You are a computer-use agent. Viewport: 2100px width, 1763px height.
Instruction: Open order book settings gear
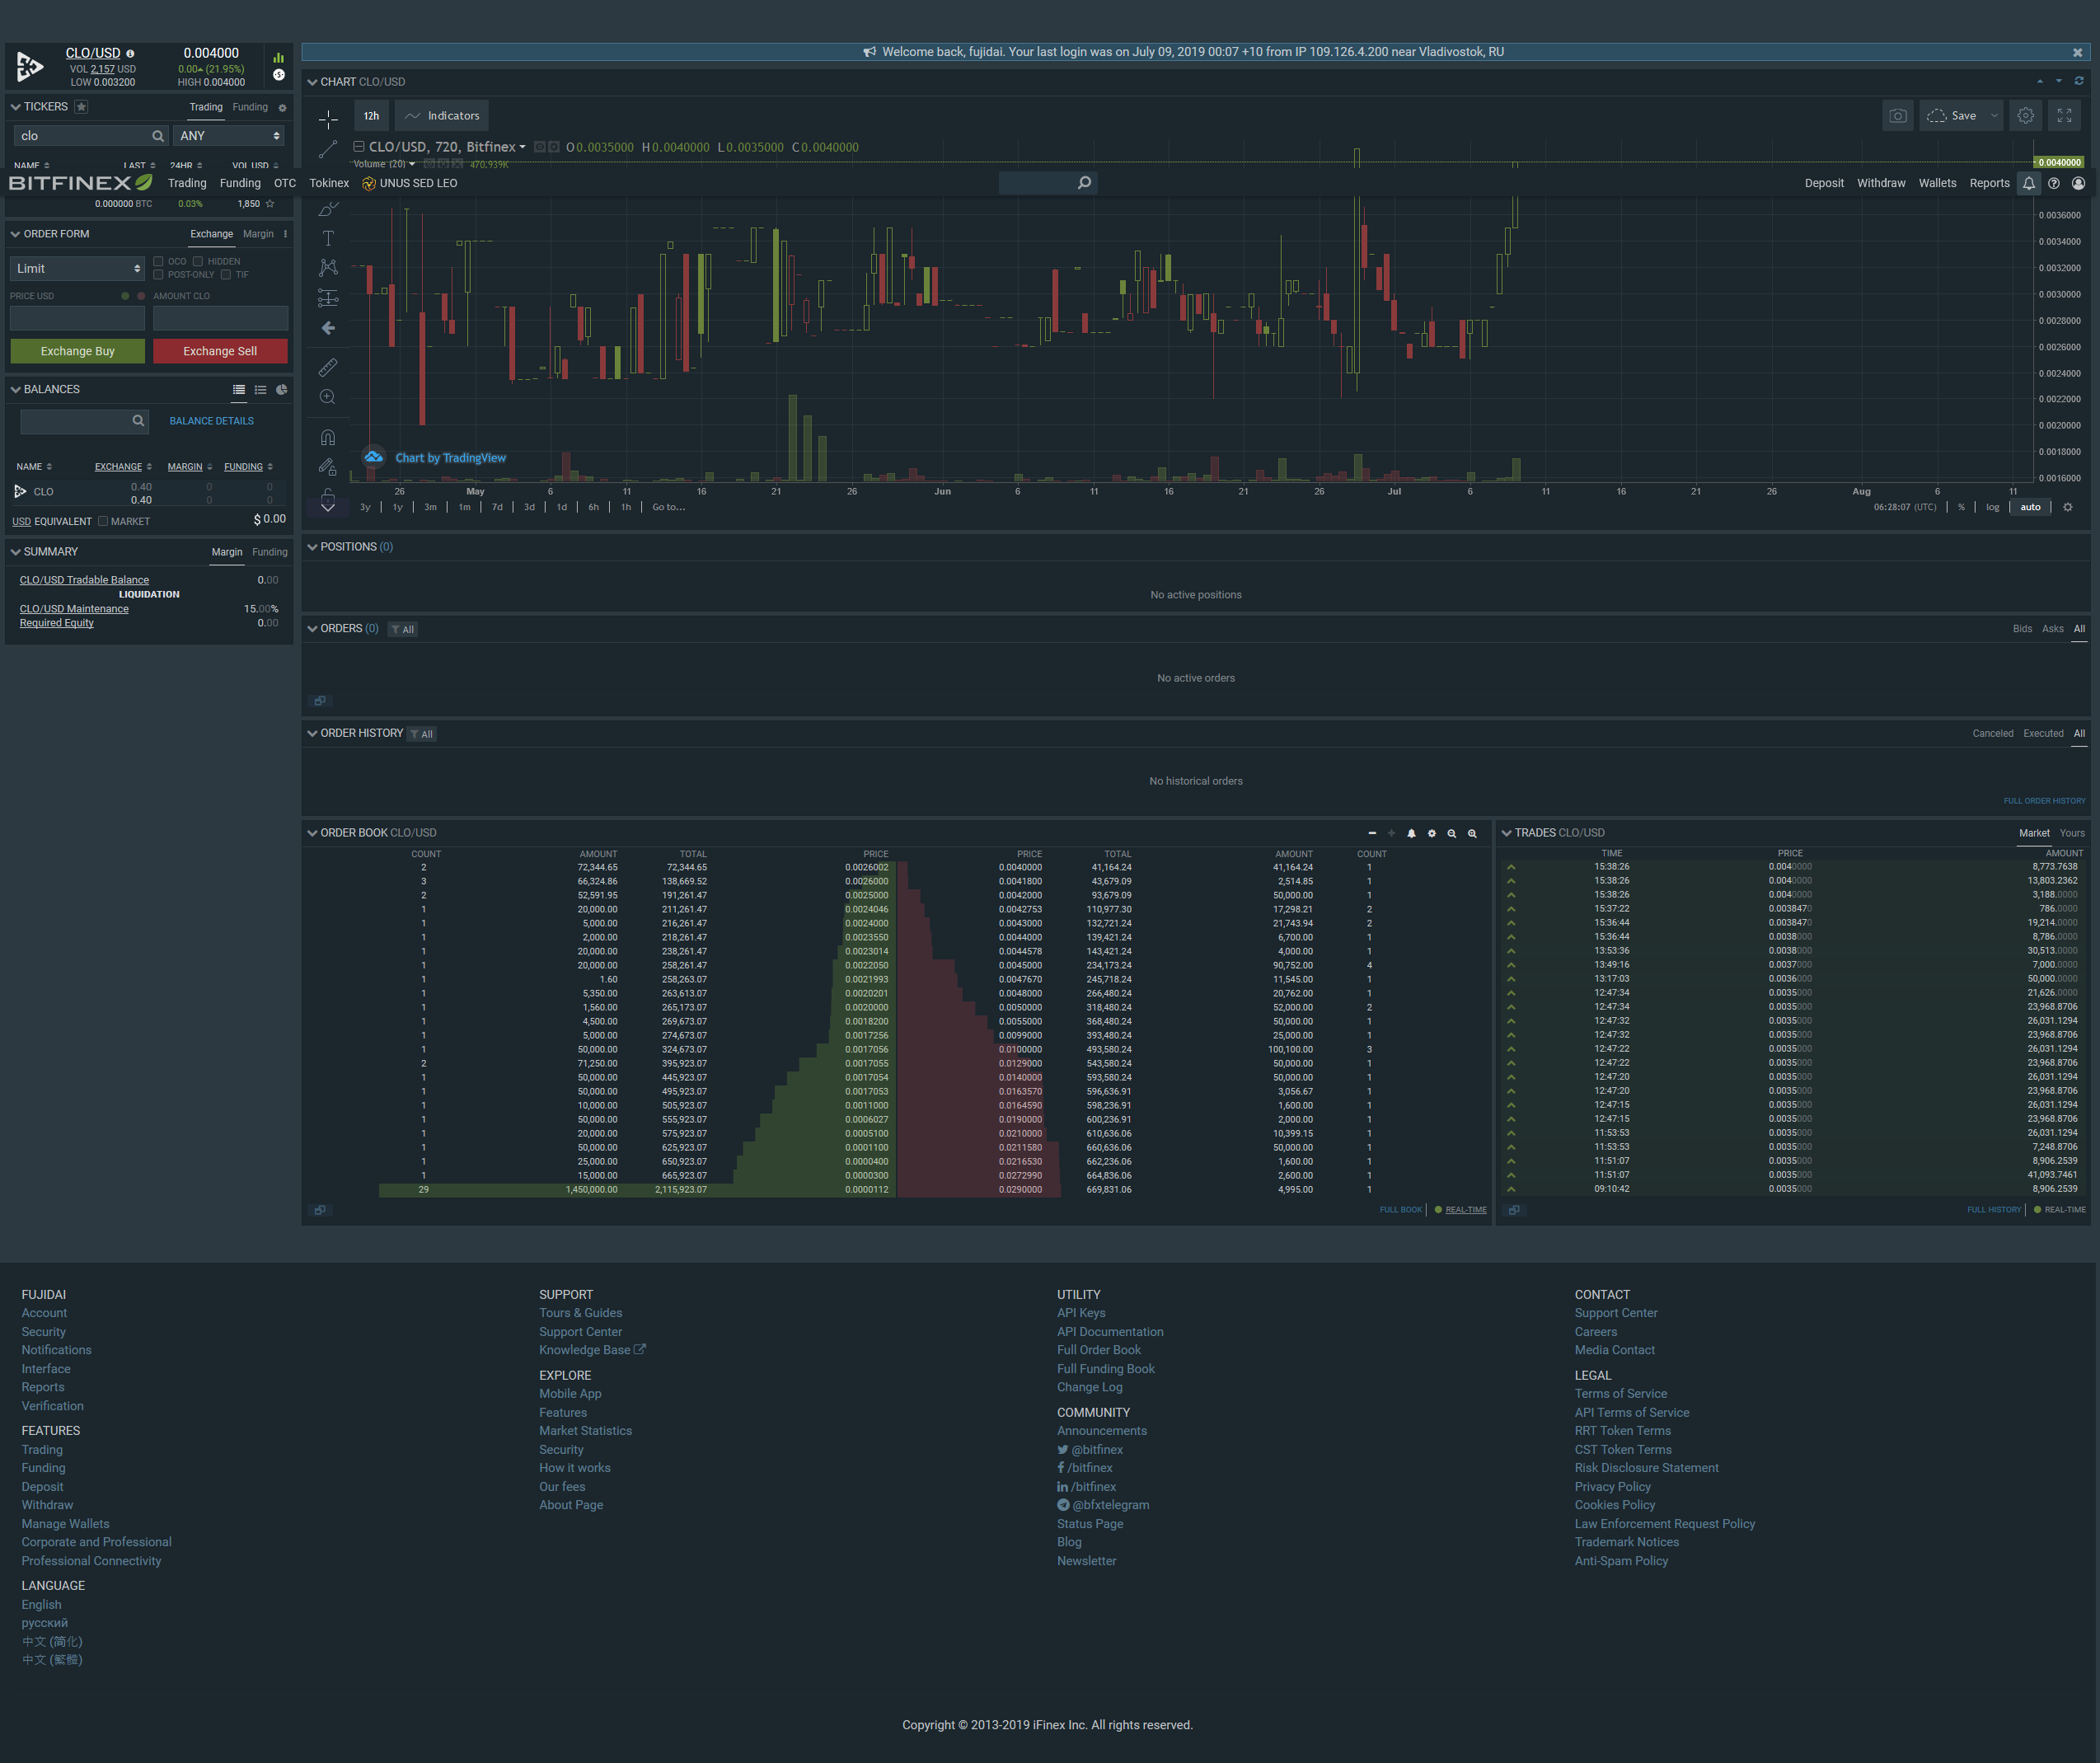1431,833
